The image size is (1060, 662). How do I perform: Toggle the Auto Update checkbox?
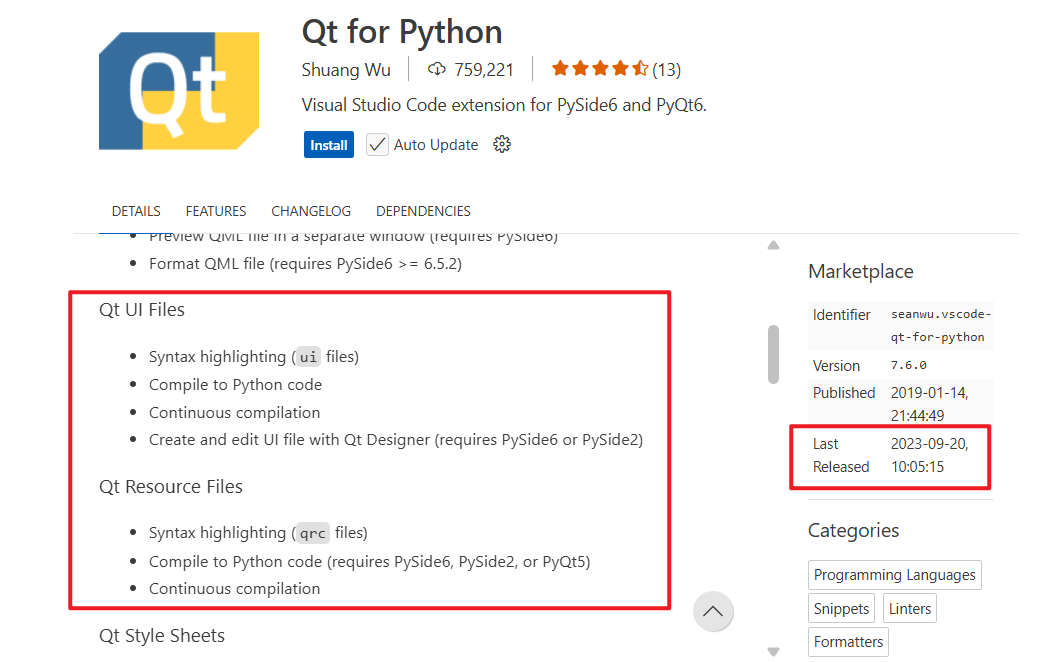[x=377, y=144]
